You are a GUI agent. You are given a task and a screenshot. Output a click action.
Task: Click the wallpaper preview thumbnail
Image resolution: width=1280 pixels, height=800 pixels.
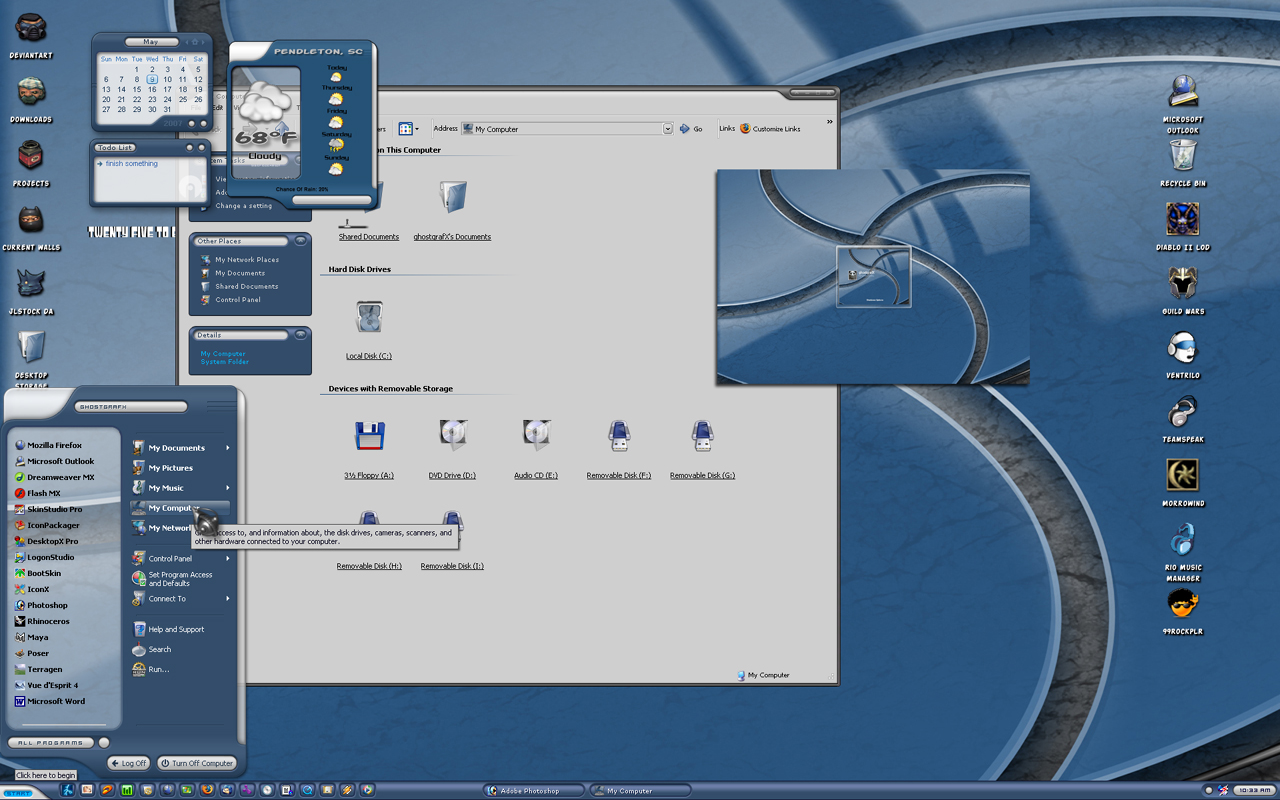click(873, 277)
